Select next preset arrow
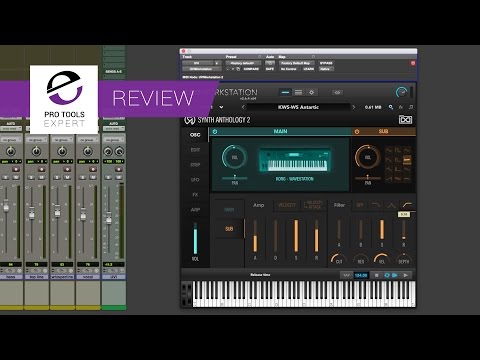Screen dimensions: 480x360 tap(353, 107)
